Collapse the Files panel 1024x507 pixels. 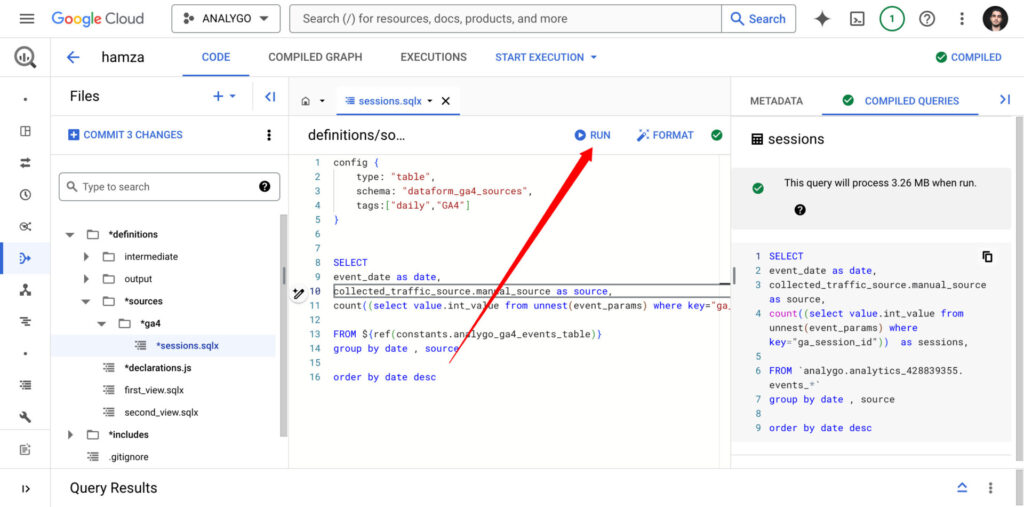(270, 97)
